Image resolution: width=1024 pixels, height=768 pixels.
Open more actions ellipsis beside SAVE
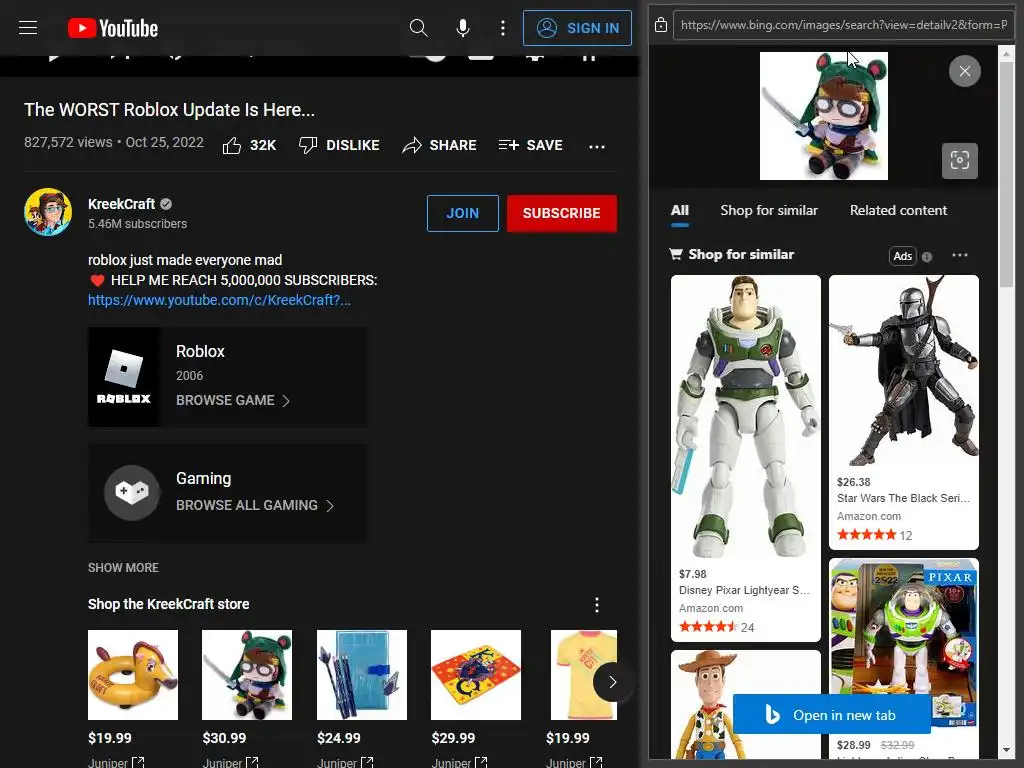[596, 147]
